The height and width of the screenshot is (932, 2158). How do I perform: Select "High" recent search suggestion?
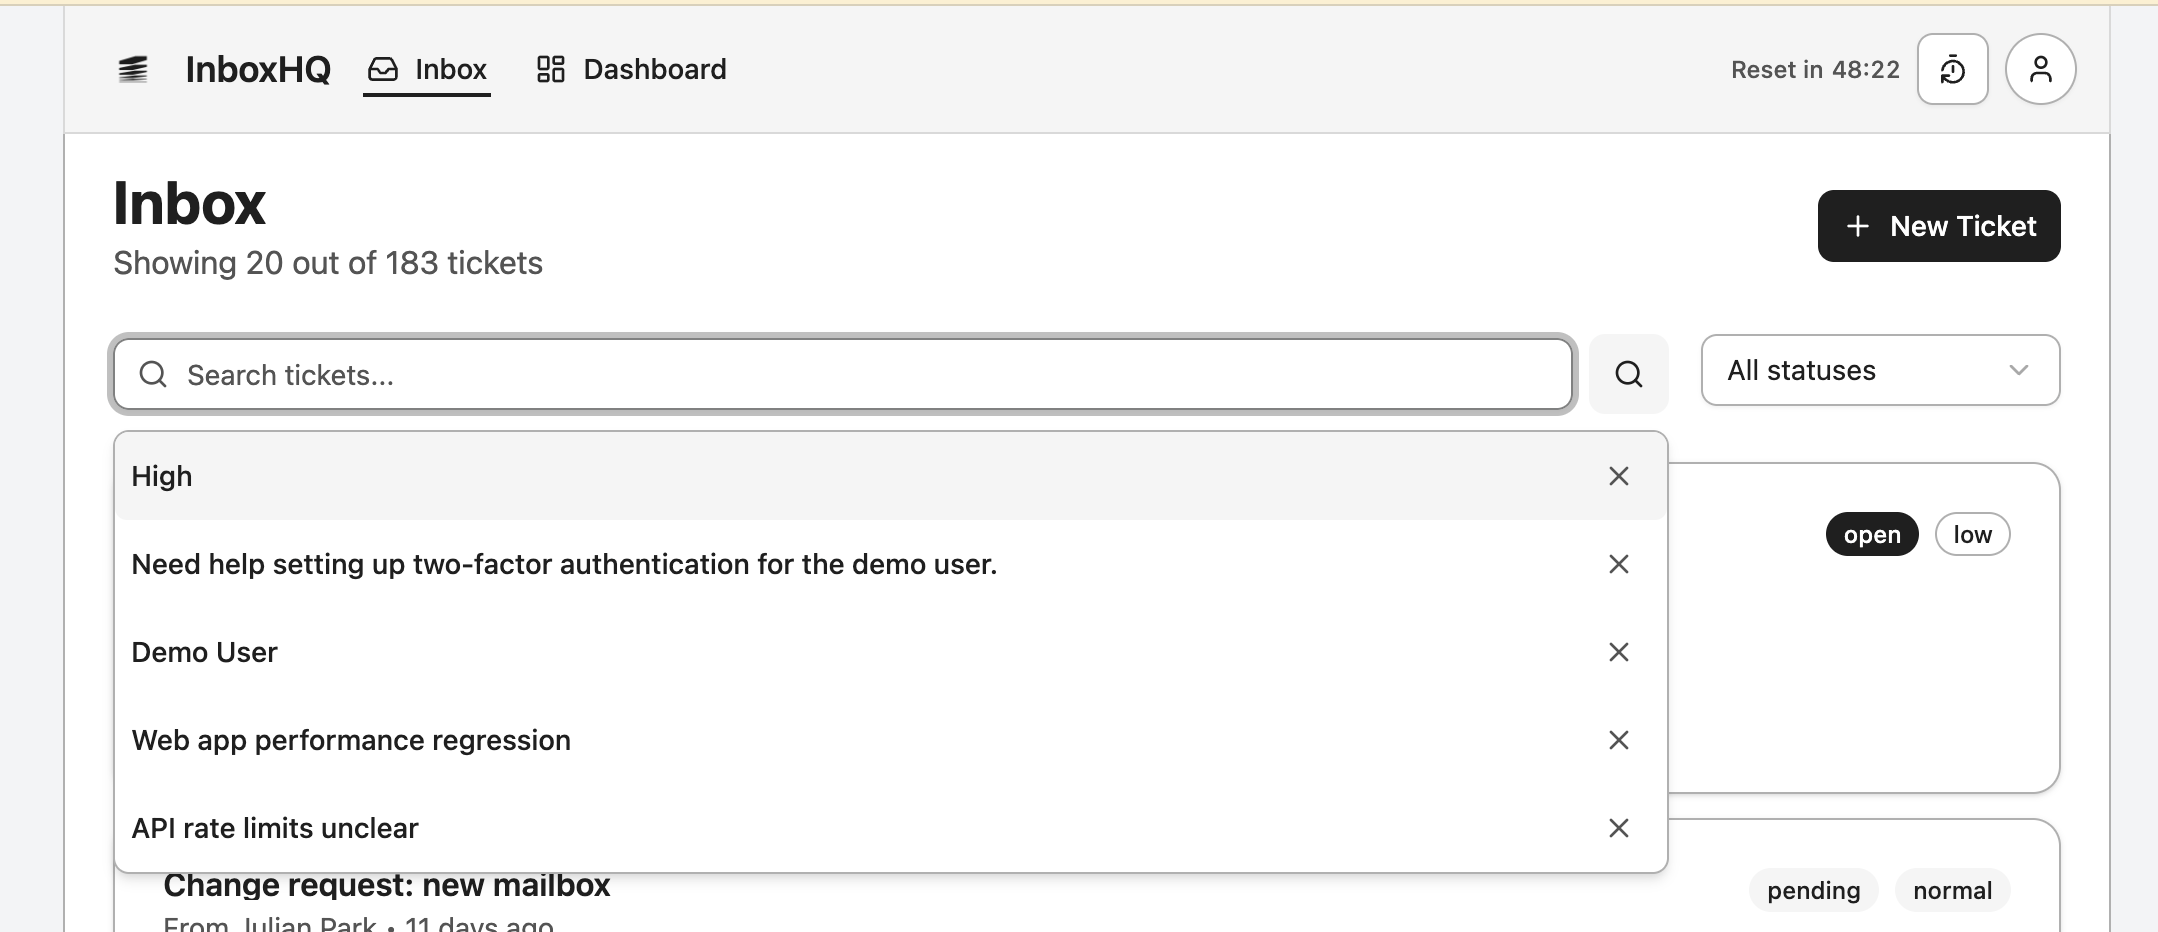(162, 476)
